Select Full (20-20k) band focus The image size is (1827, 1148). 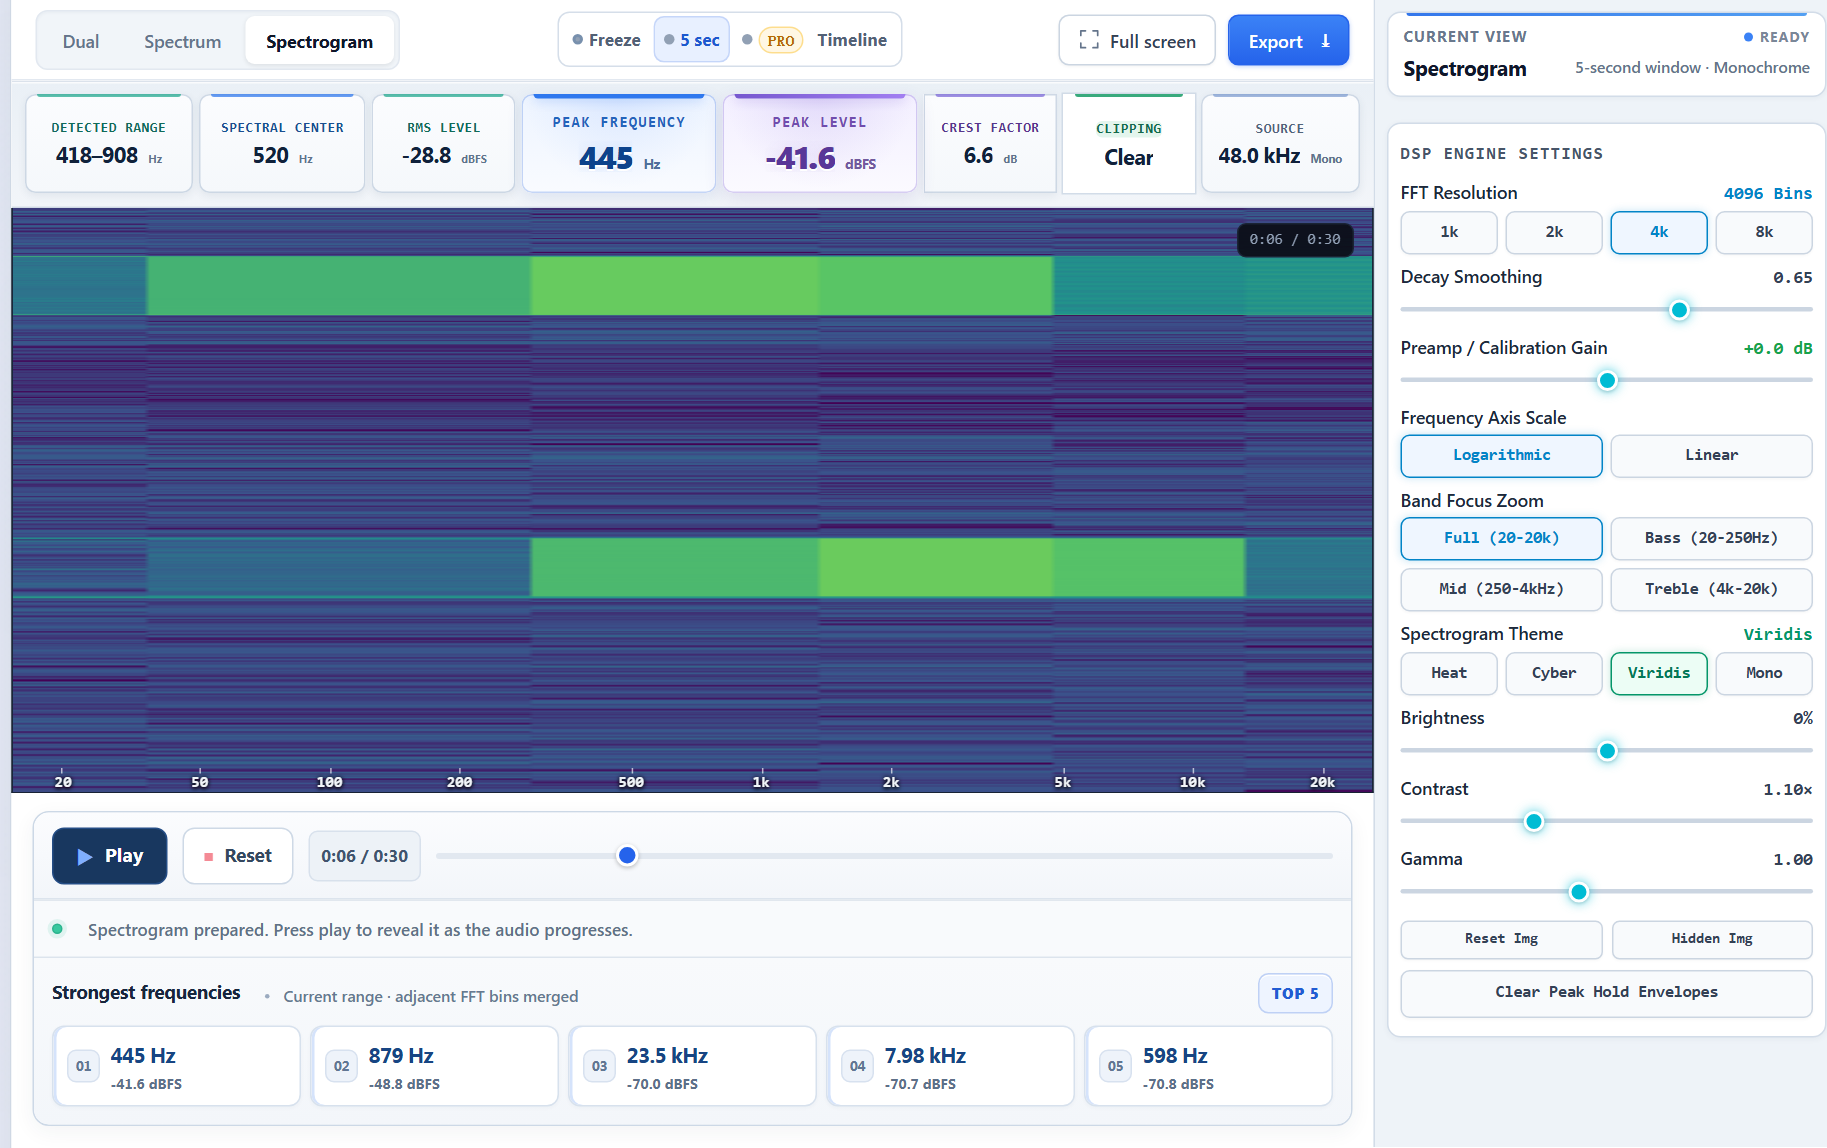click(1501, 539)
